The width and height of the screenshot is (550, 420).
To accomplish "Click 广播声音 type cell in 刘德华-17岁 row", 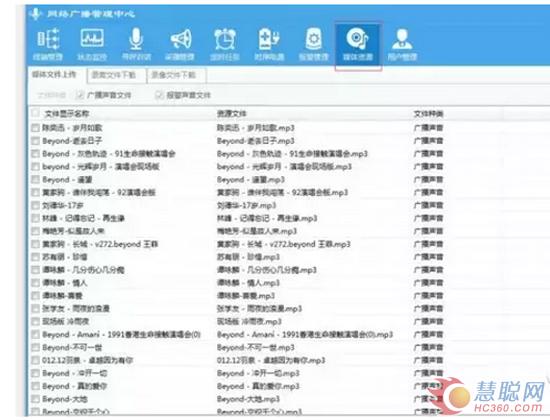I will [x=429, y=205].
